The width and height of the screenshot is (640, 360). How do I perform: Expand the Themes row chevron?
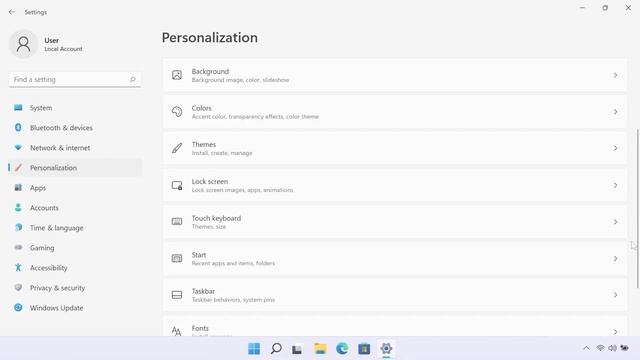(x=615, y=148)
